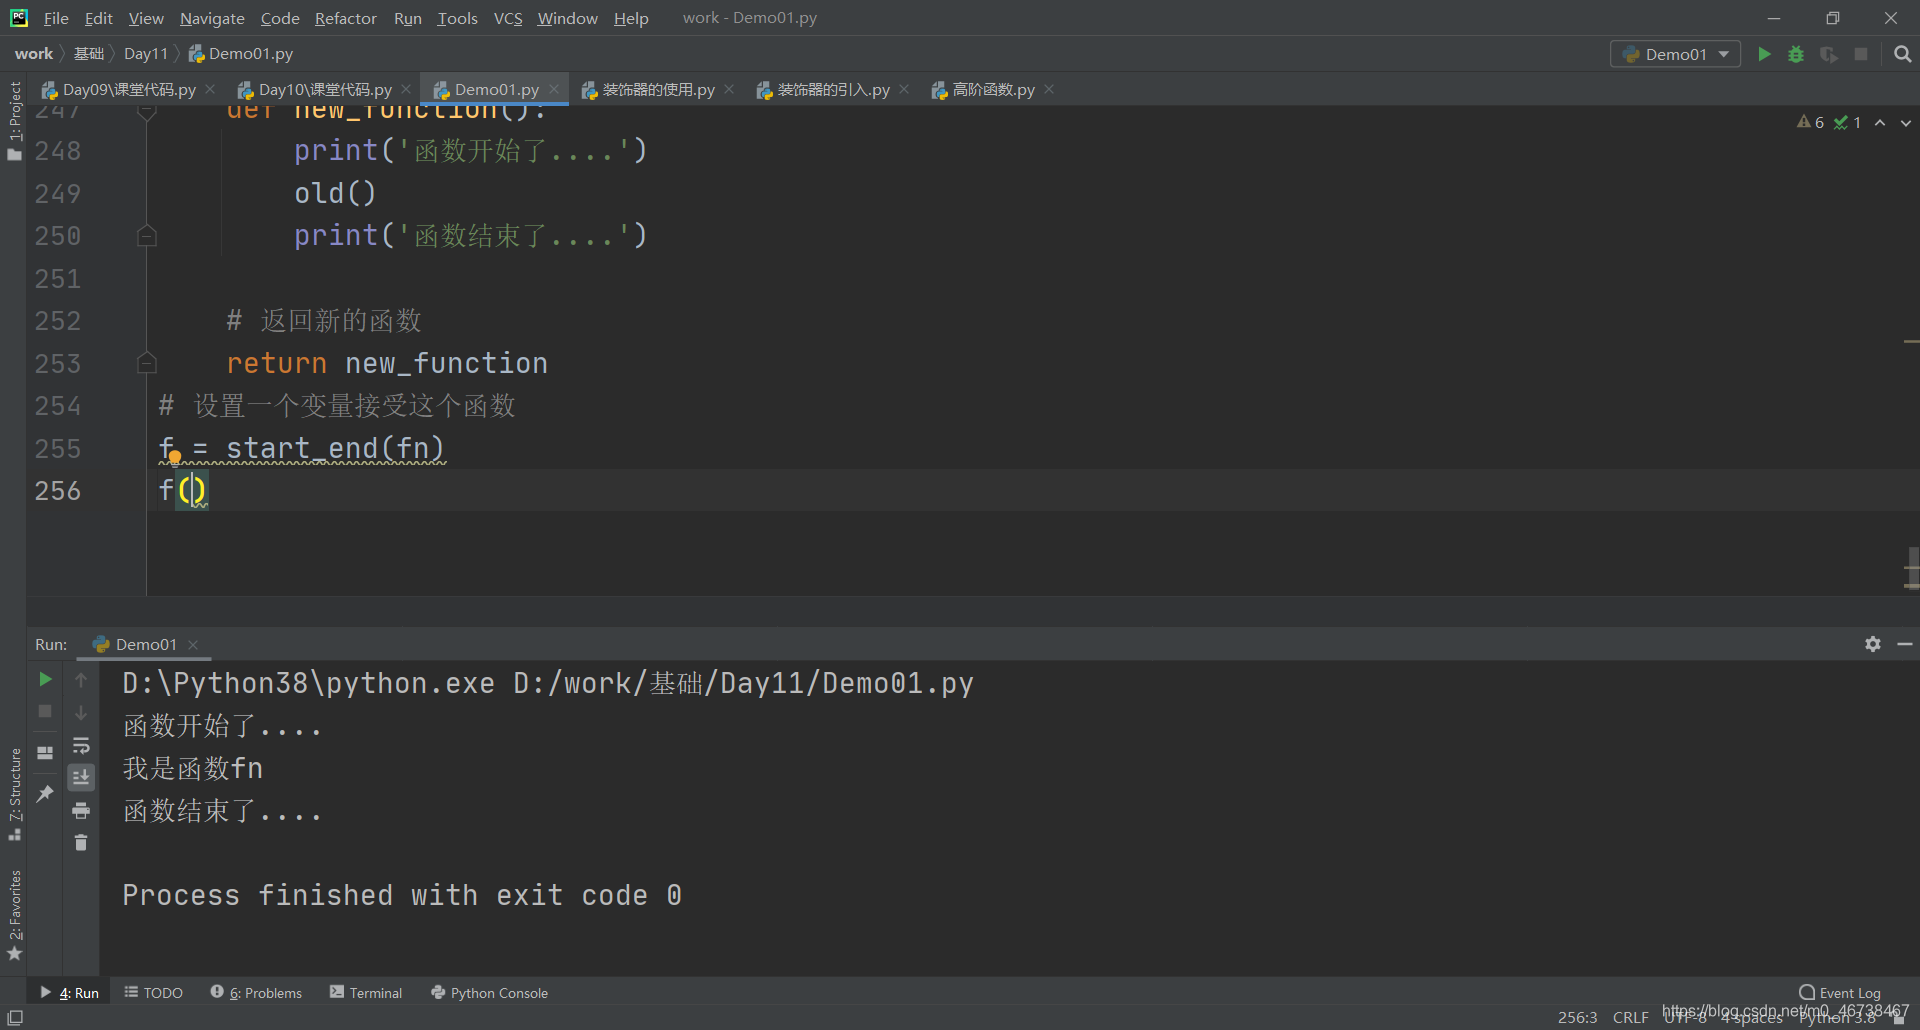
Task: Toggle tool window bars icon at bottom-left
Action: pyautogui.click(x=15, y=1017)
